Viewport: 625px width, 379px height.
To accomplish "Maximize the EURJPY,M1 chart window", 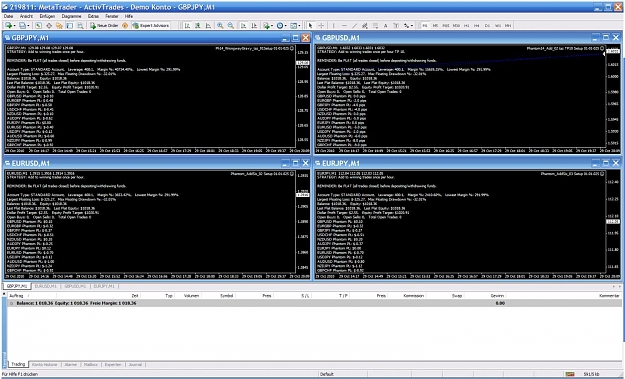I will click(605, 163).
